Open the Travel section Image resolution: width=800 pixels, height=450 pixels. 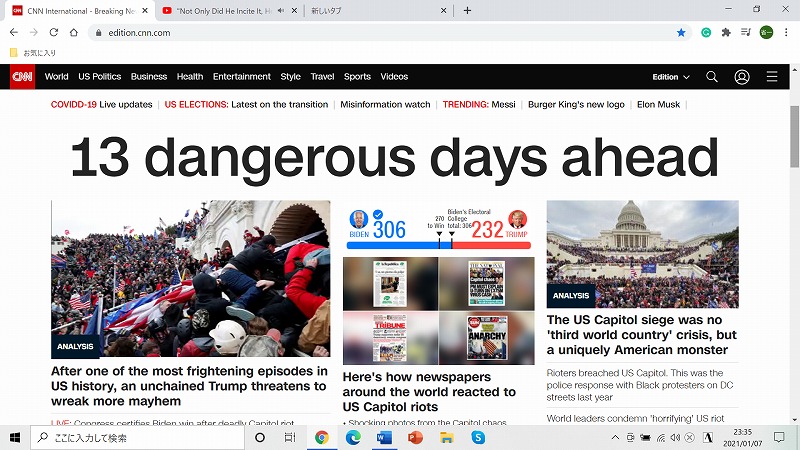322,77
